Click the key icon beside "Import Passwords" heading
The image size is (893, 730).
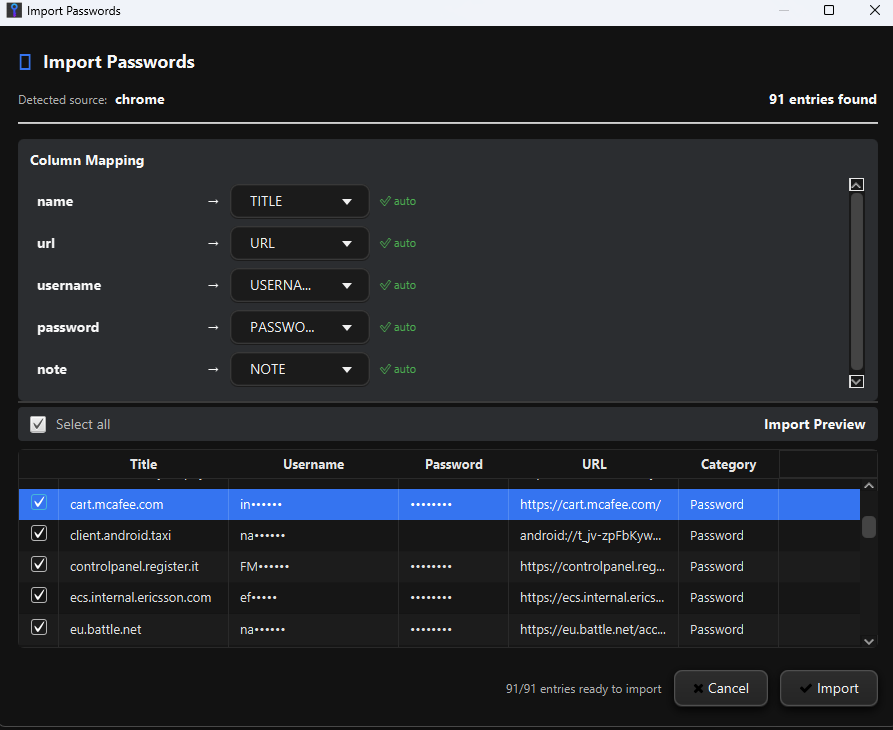coord(25,62)
